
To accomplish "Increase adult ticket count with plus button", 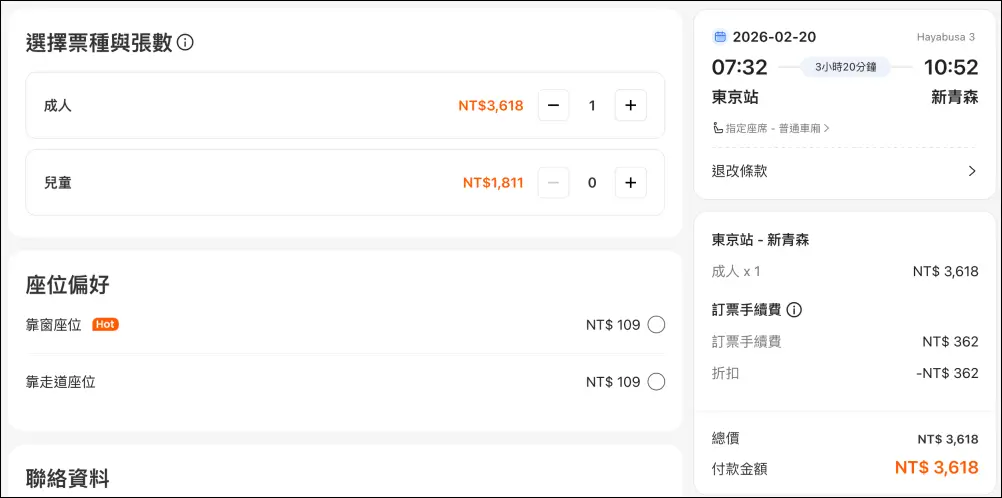I will point(630,105).
